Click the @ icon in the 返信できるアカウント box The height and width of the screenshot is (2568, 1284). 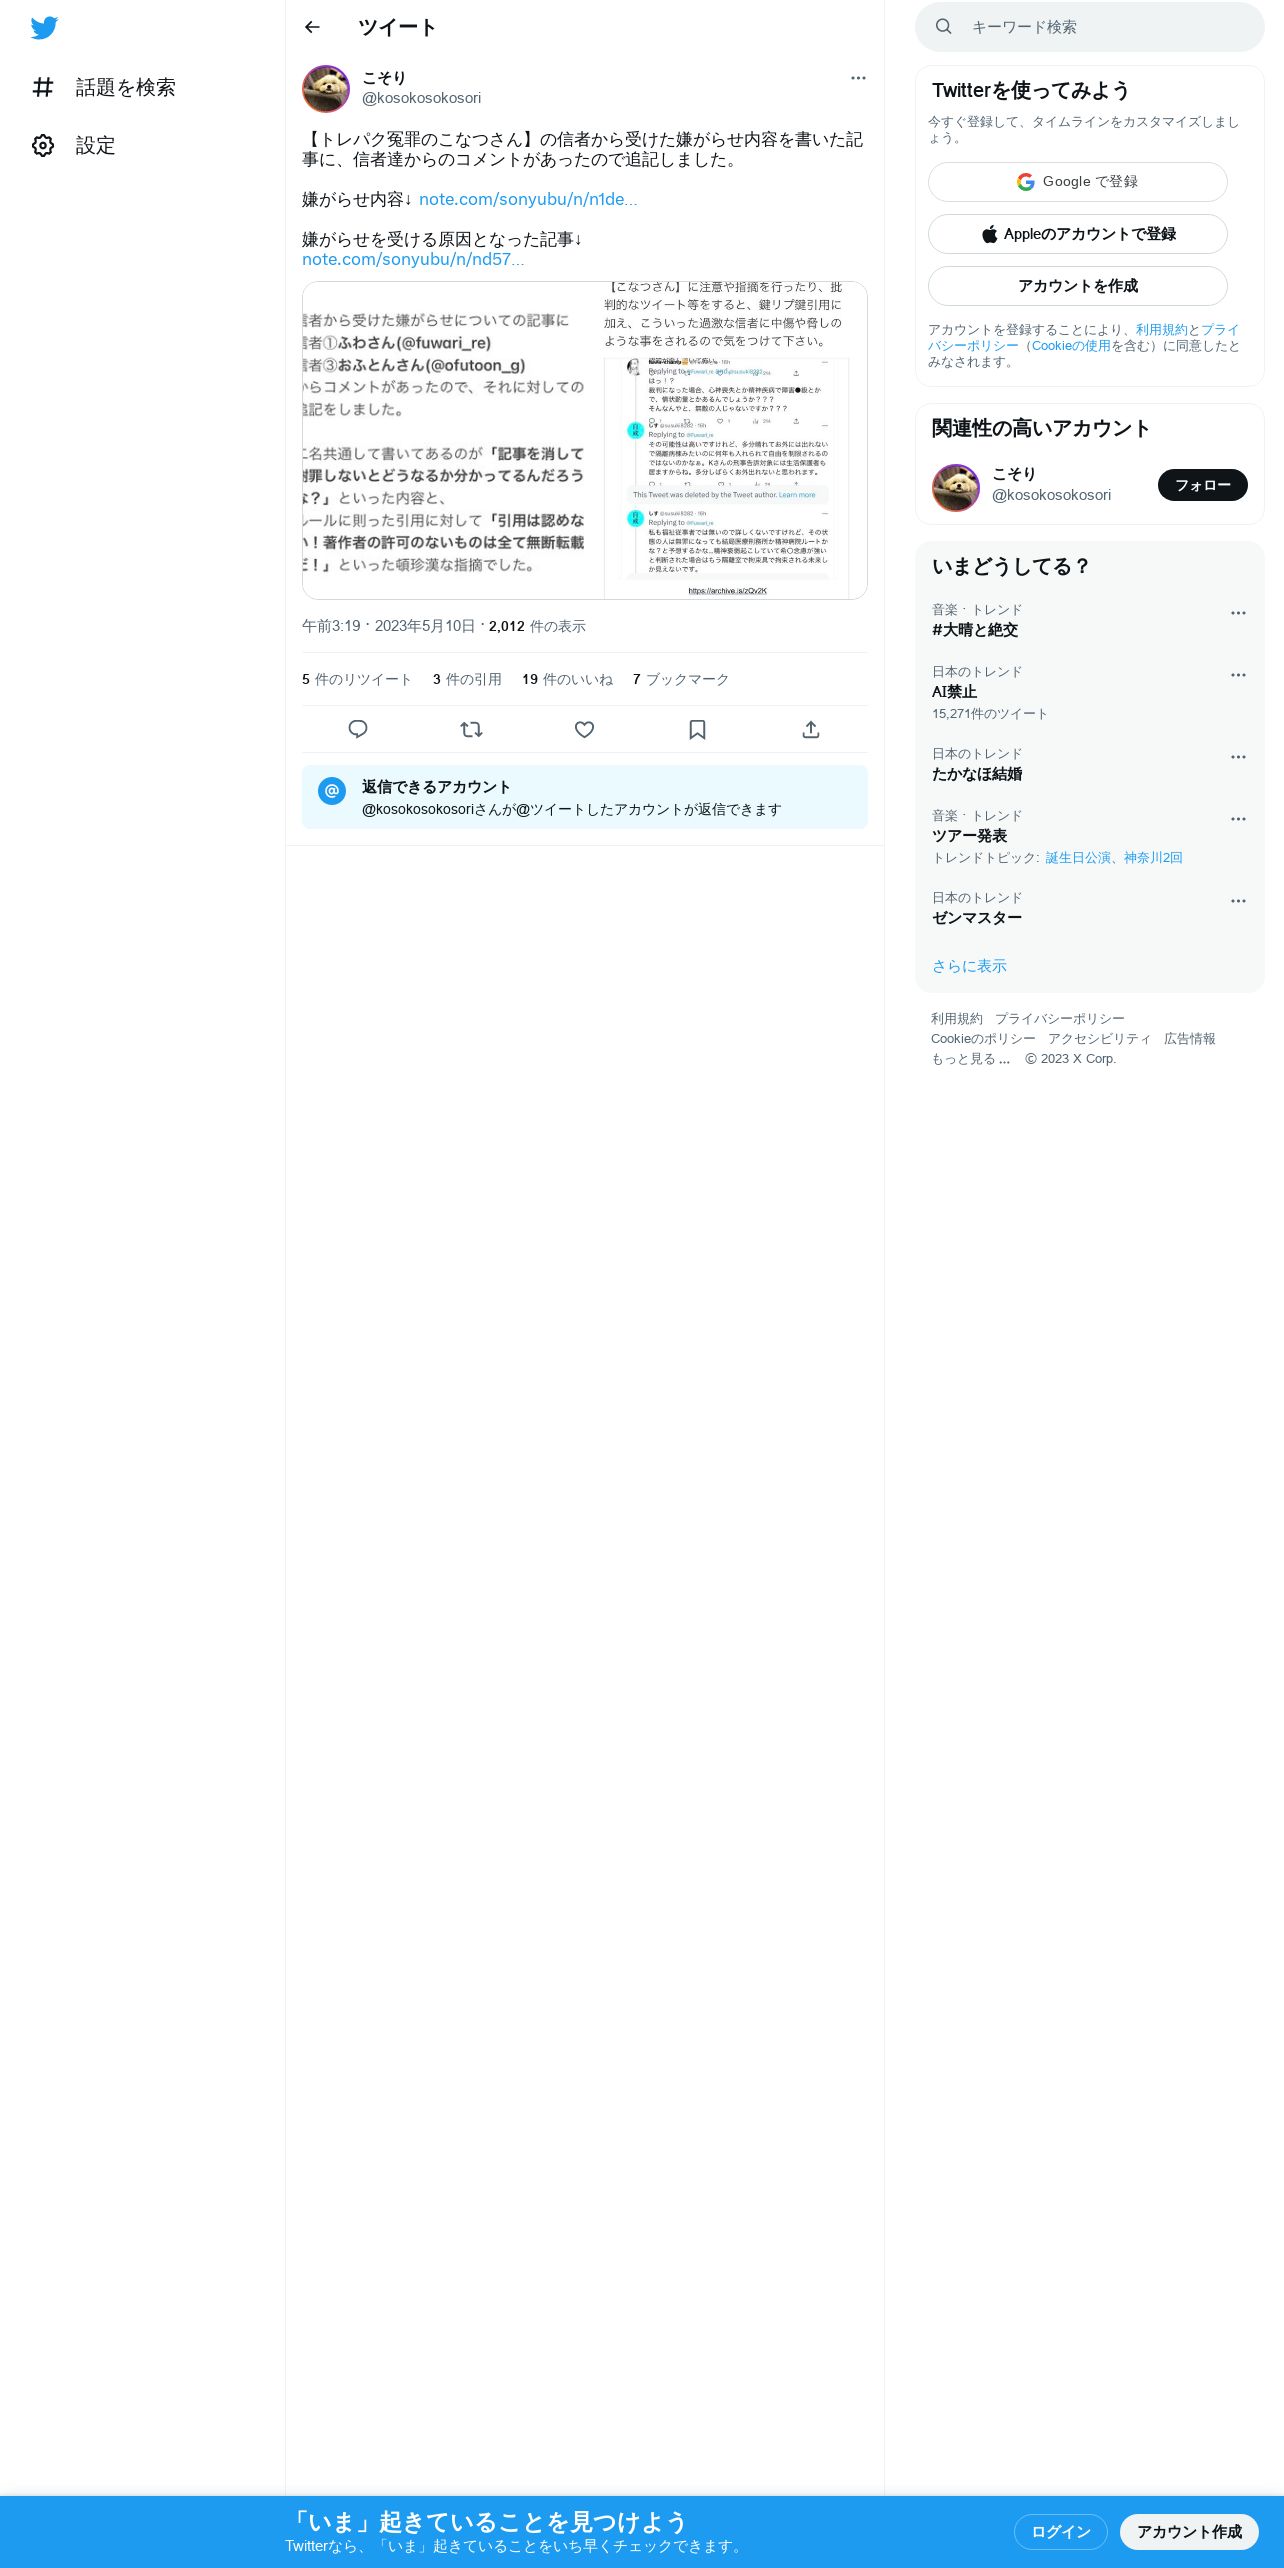pyautogui.click(x=332, y=790)
